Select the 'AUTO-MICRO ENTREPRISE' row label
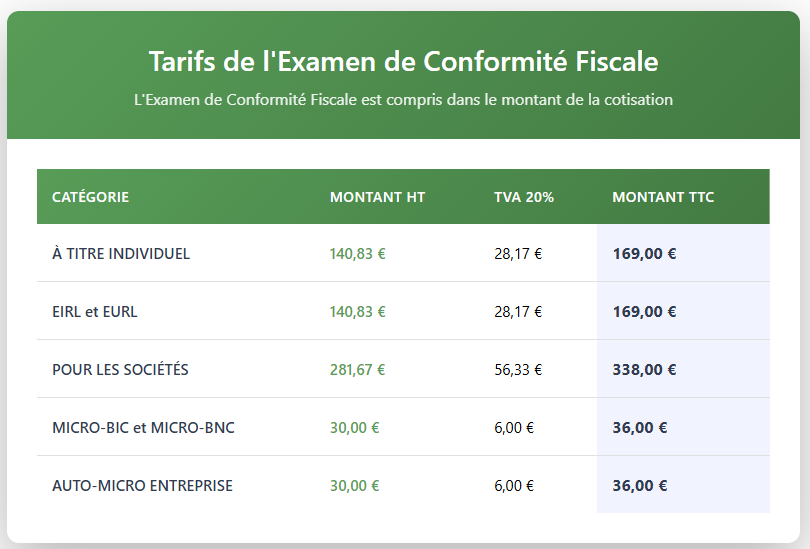Image resolution: width=810 pixels, height=549 pixels. pos(142,486)
